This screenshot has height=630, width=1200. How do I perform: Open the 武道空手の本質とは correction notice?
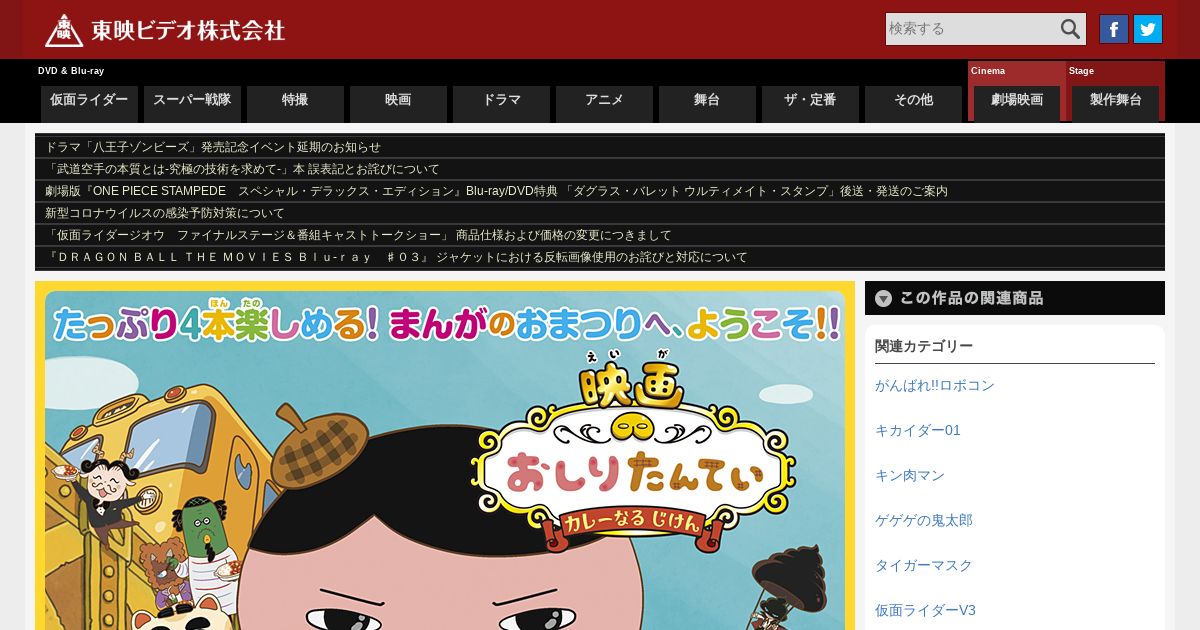pyautogui.click(x=242, y=169)
